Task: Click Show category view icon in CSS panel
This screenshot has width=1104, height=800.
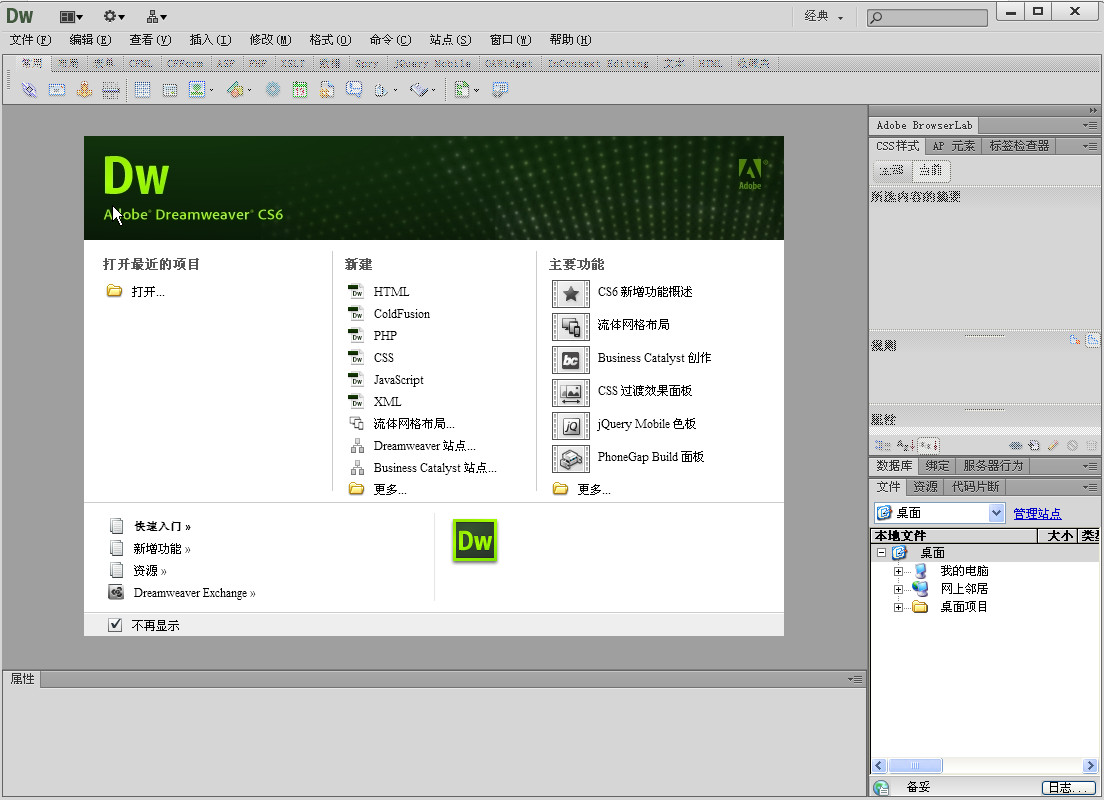Action: [x=882, y=445]
